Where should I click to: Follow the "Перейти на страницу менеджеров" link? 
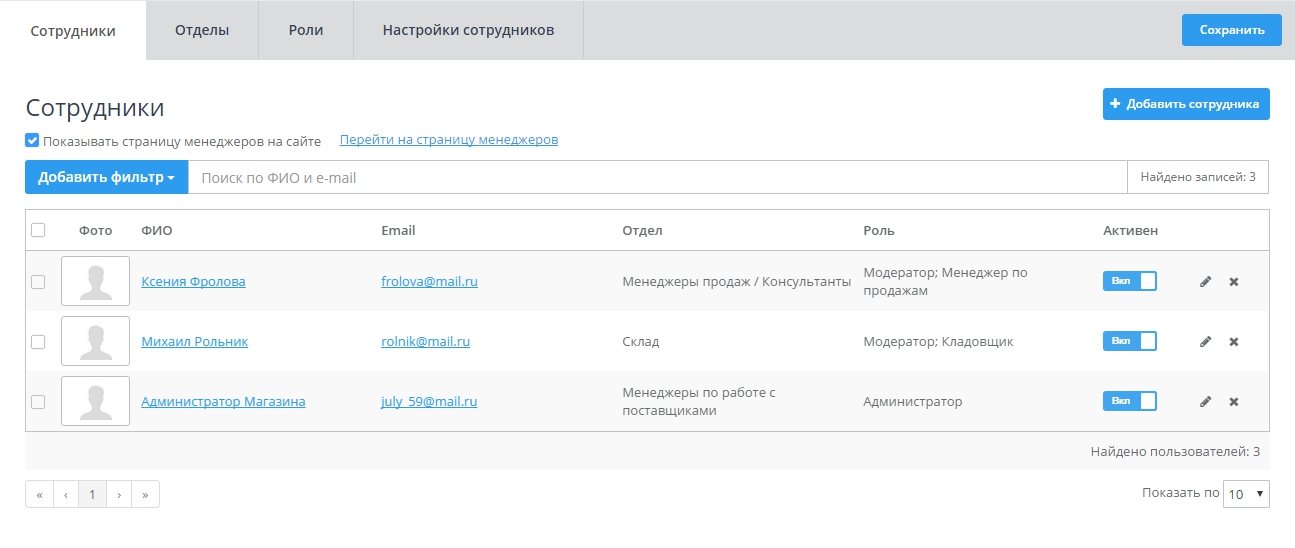[449, 140]
